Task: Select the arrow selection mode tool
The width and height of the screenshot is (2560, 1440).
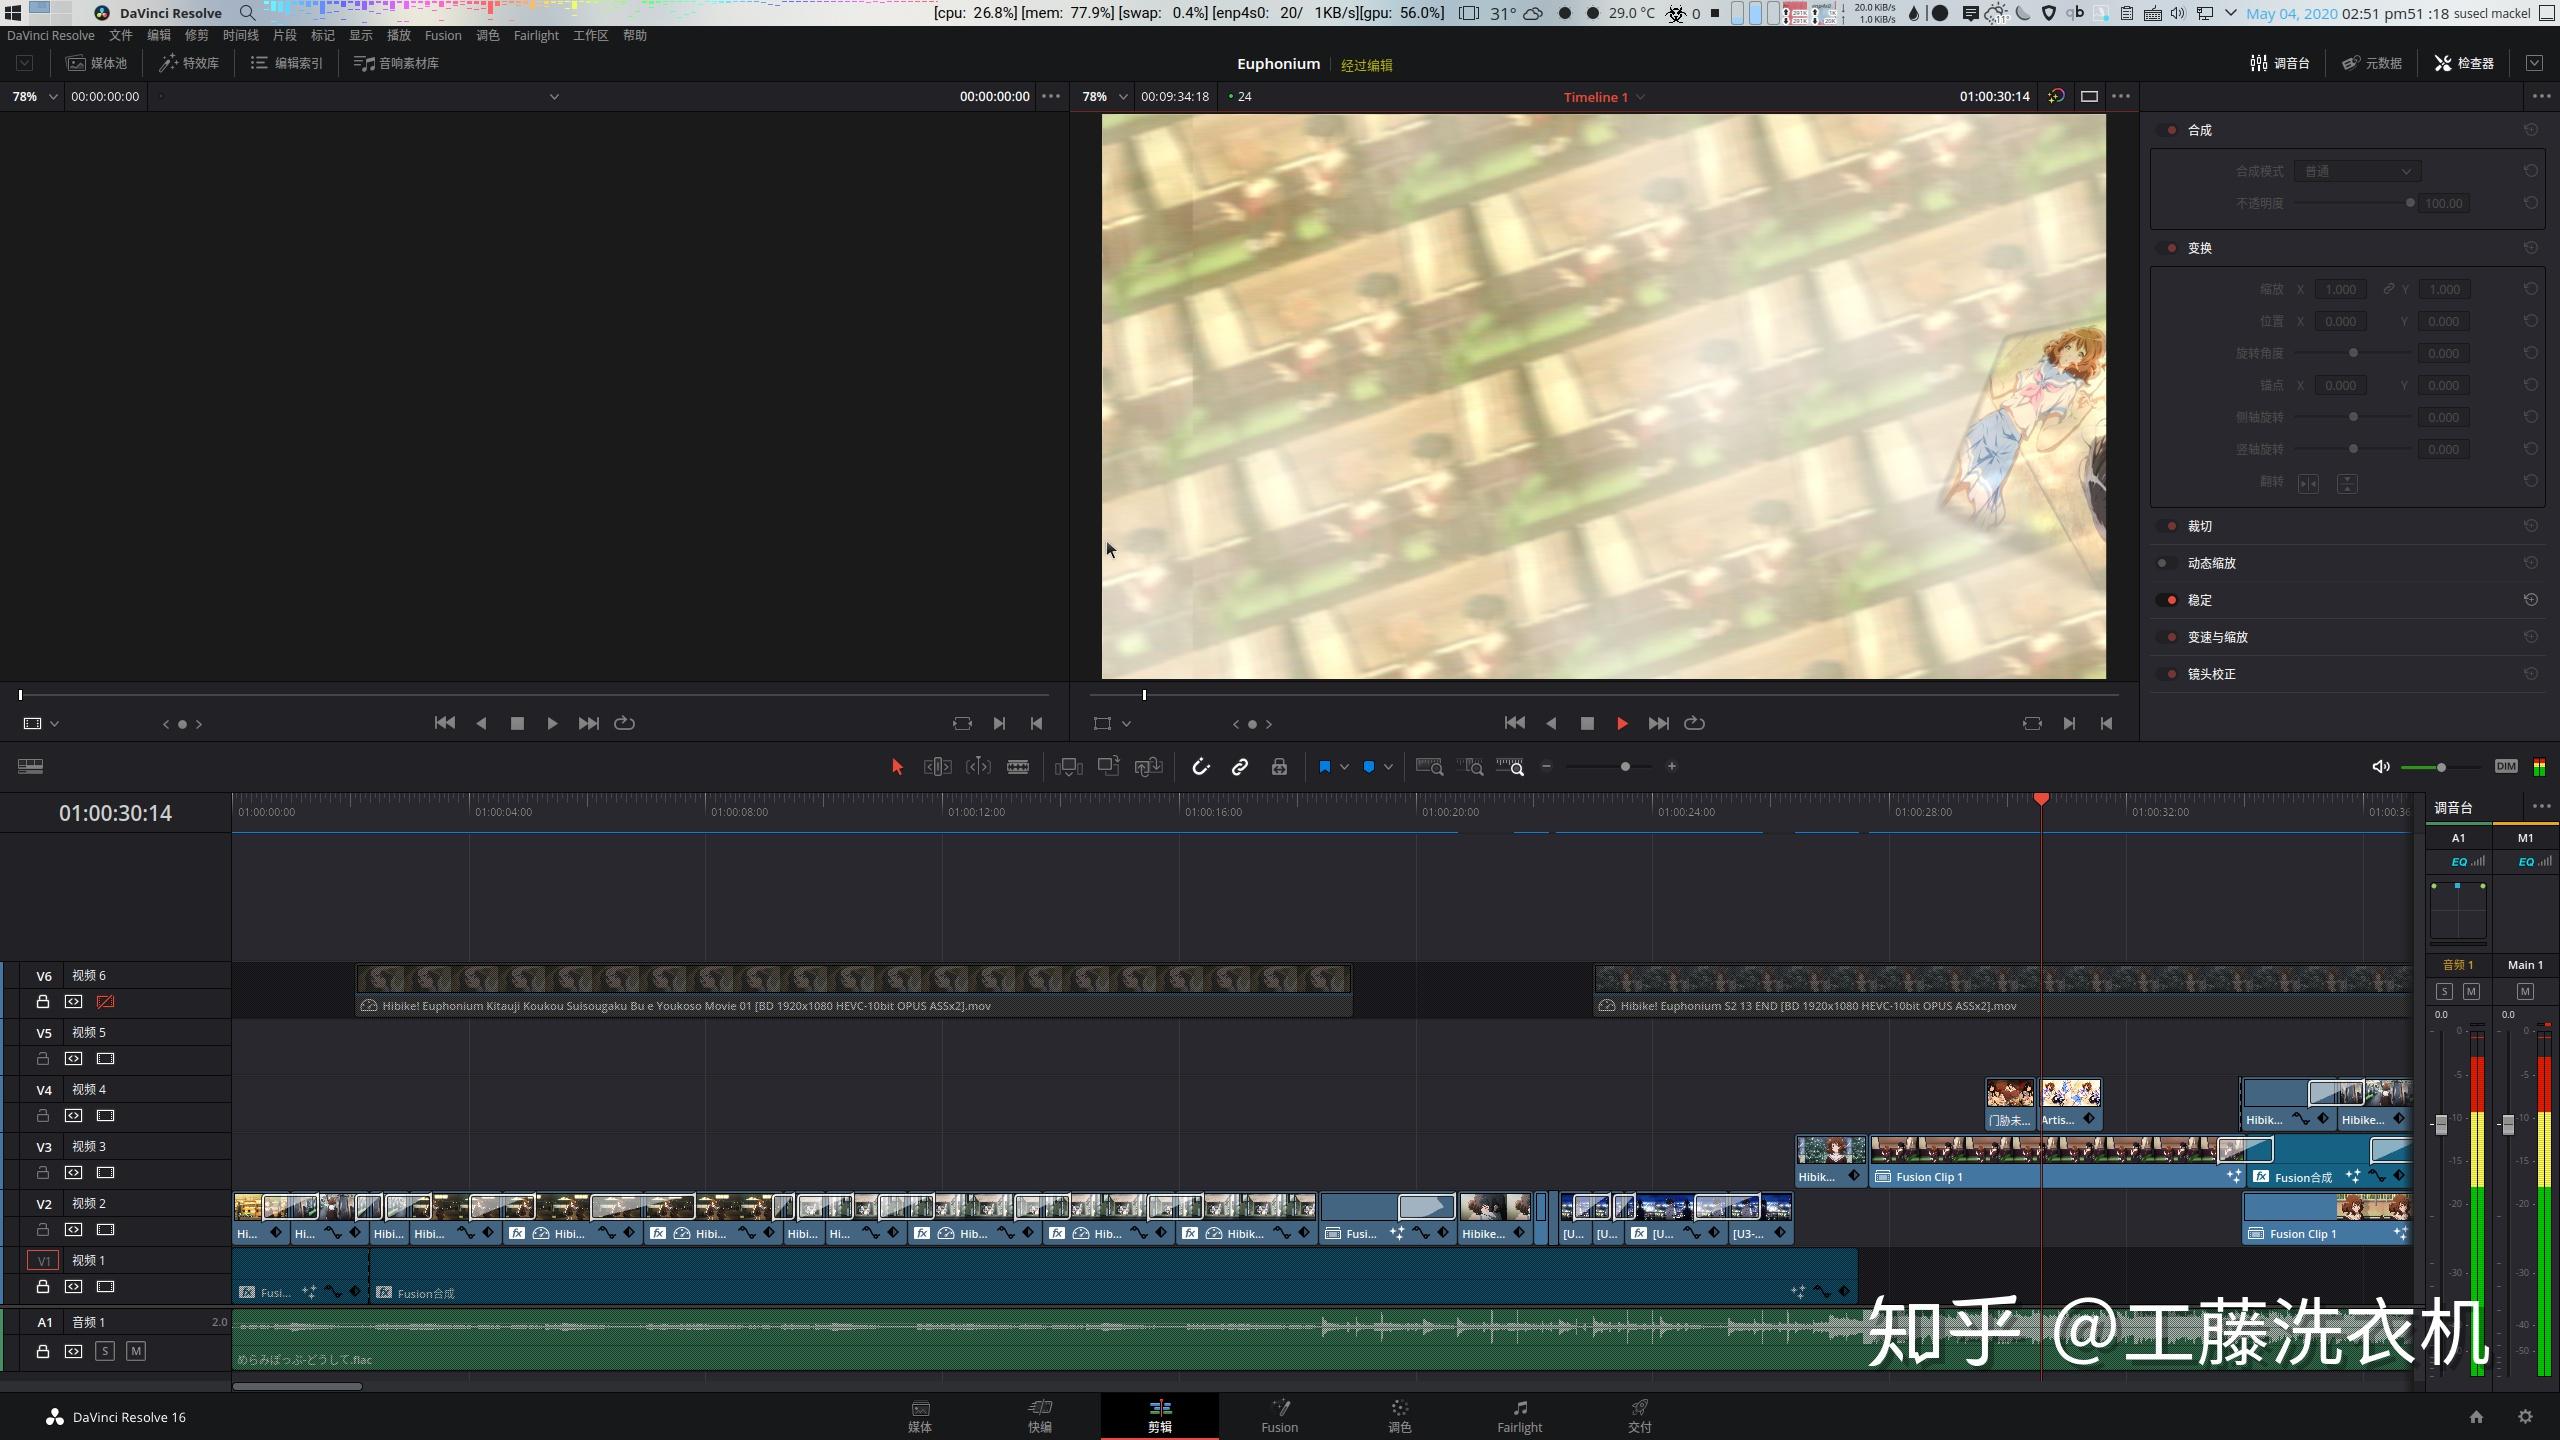Action: (896, 767)
